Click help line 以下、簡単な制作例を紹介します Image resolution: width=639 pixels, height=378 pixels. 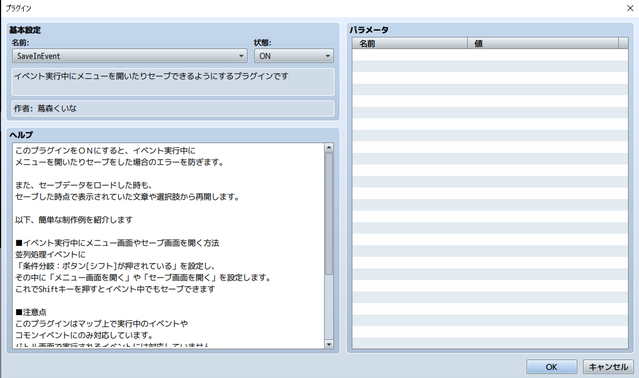[74, 220]
